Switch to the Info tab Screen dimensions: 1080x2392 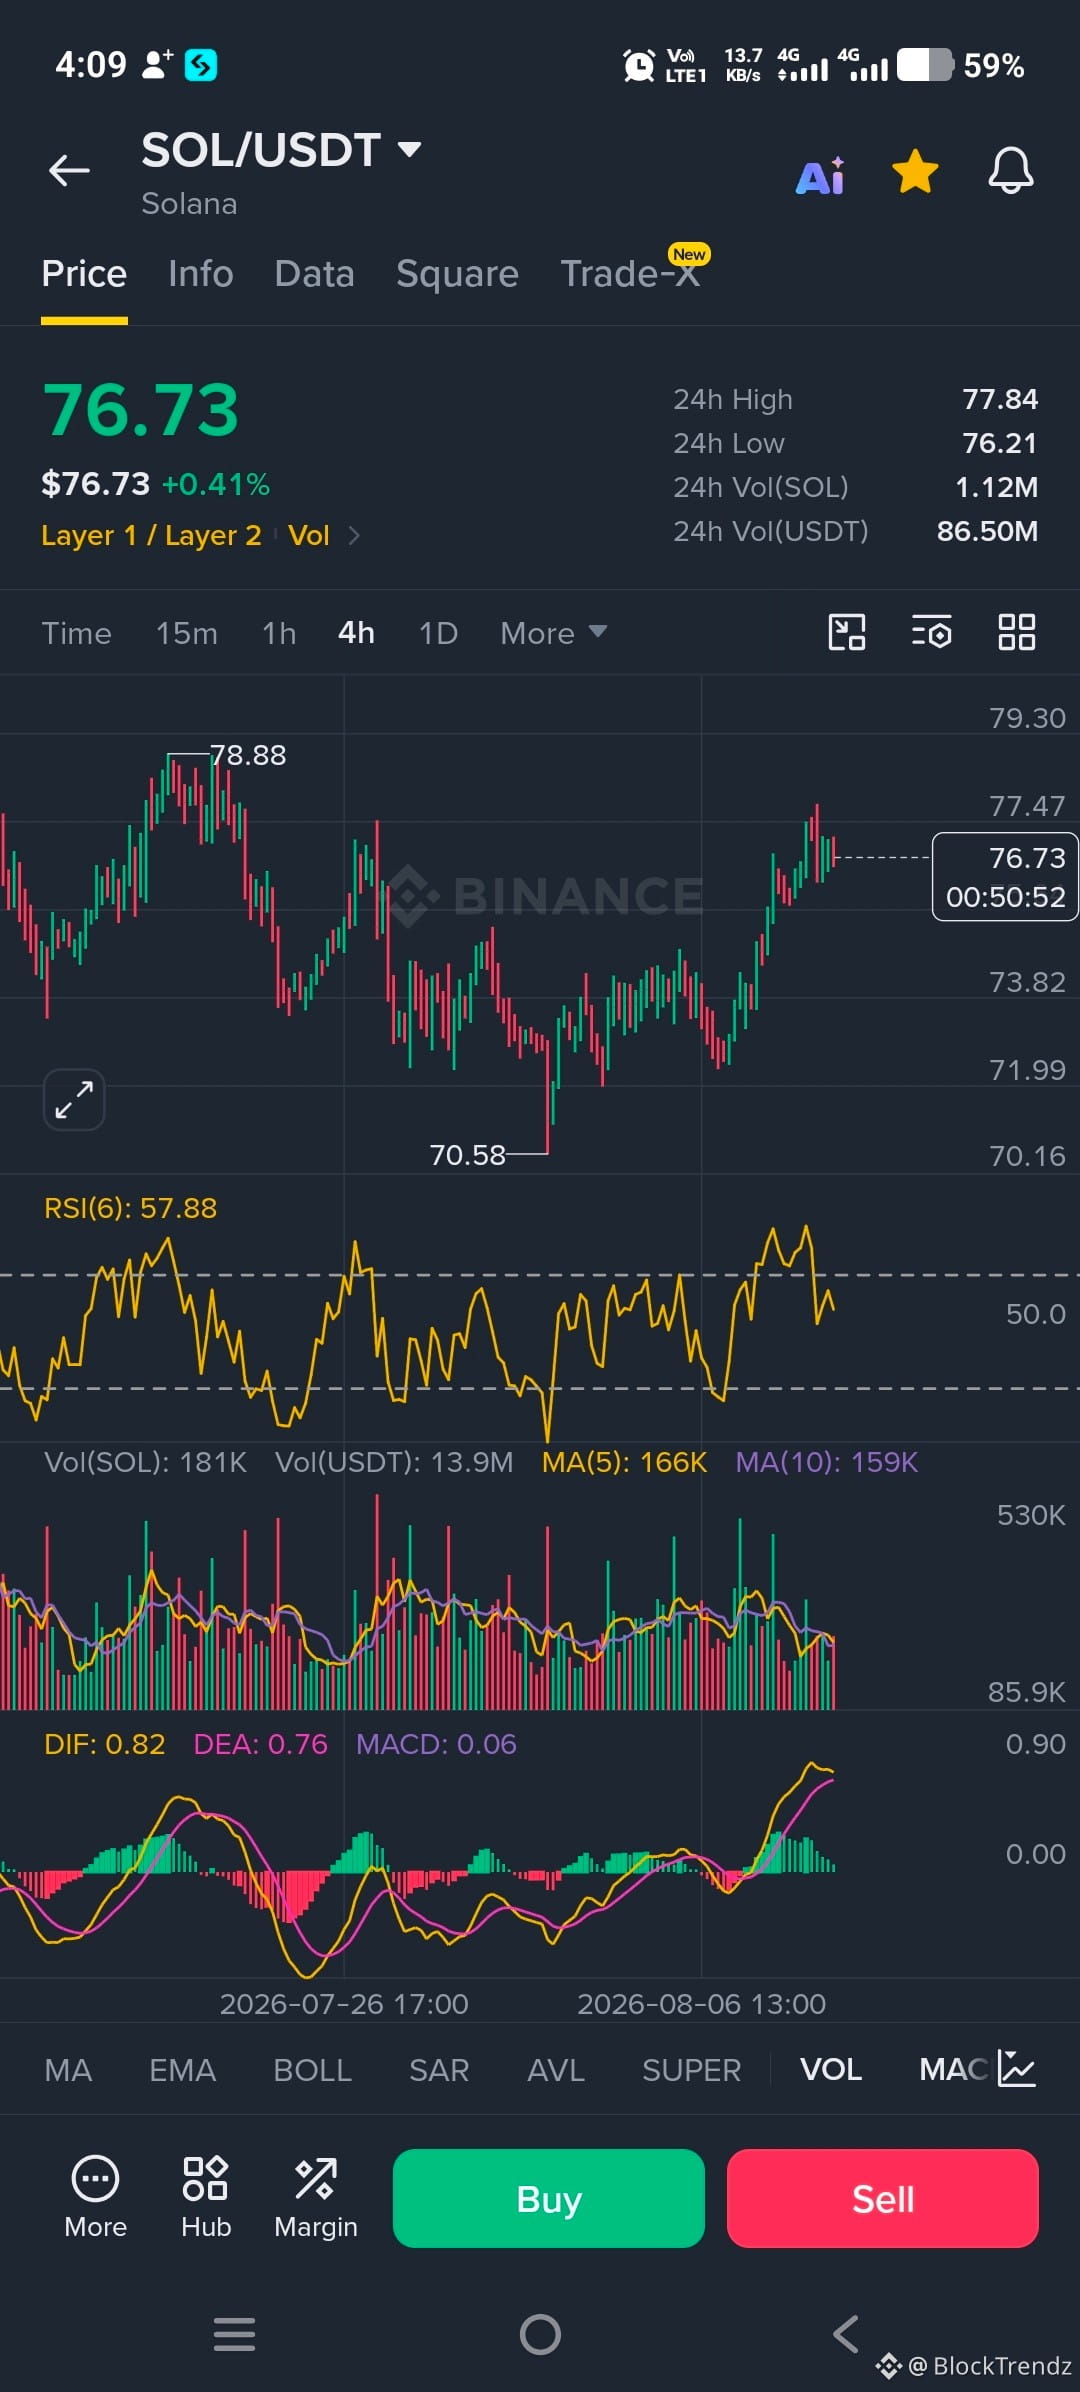(x=201, y=274)
